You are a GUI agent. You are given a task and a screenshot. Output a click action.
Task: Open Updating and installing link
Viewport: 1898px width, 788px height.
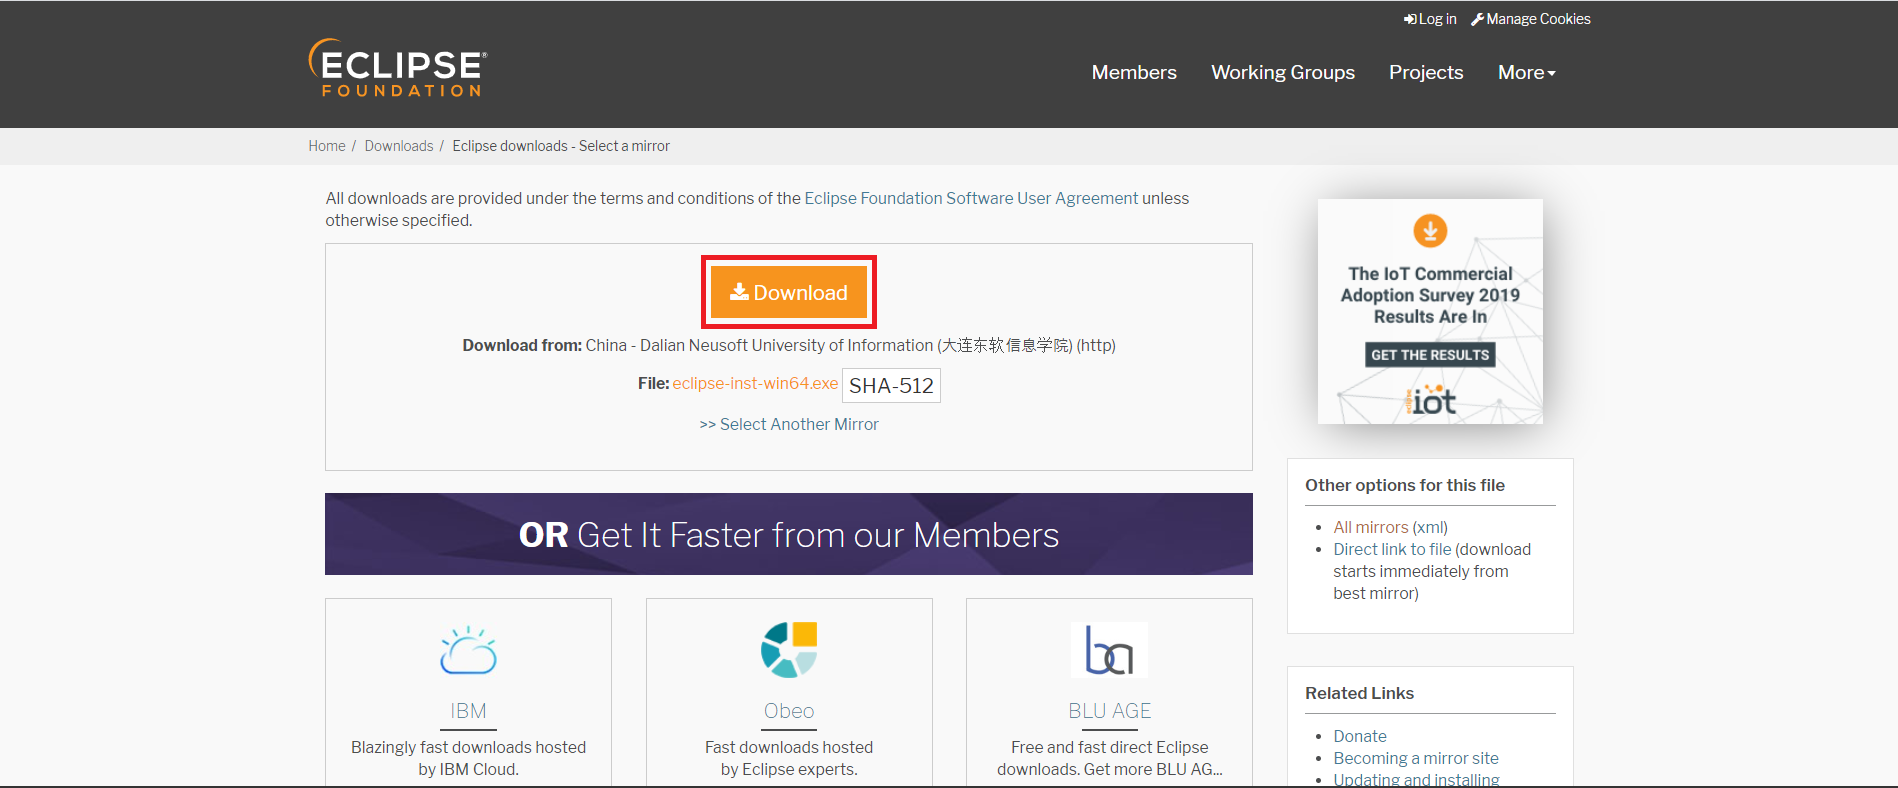[1416, 780]
